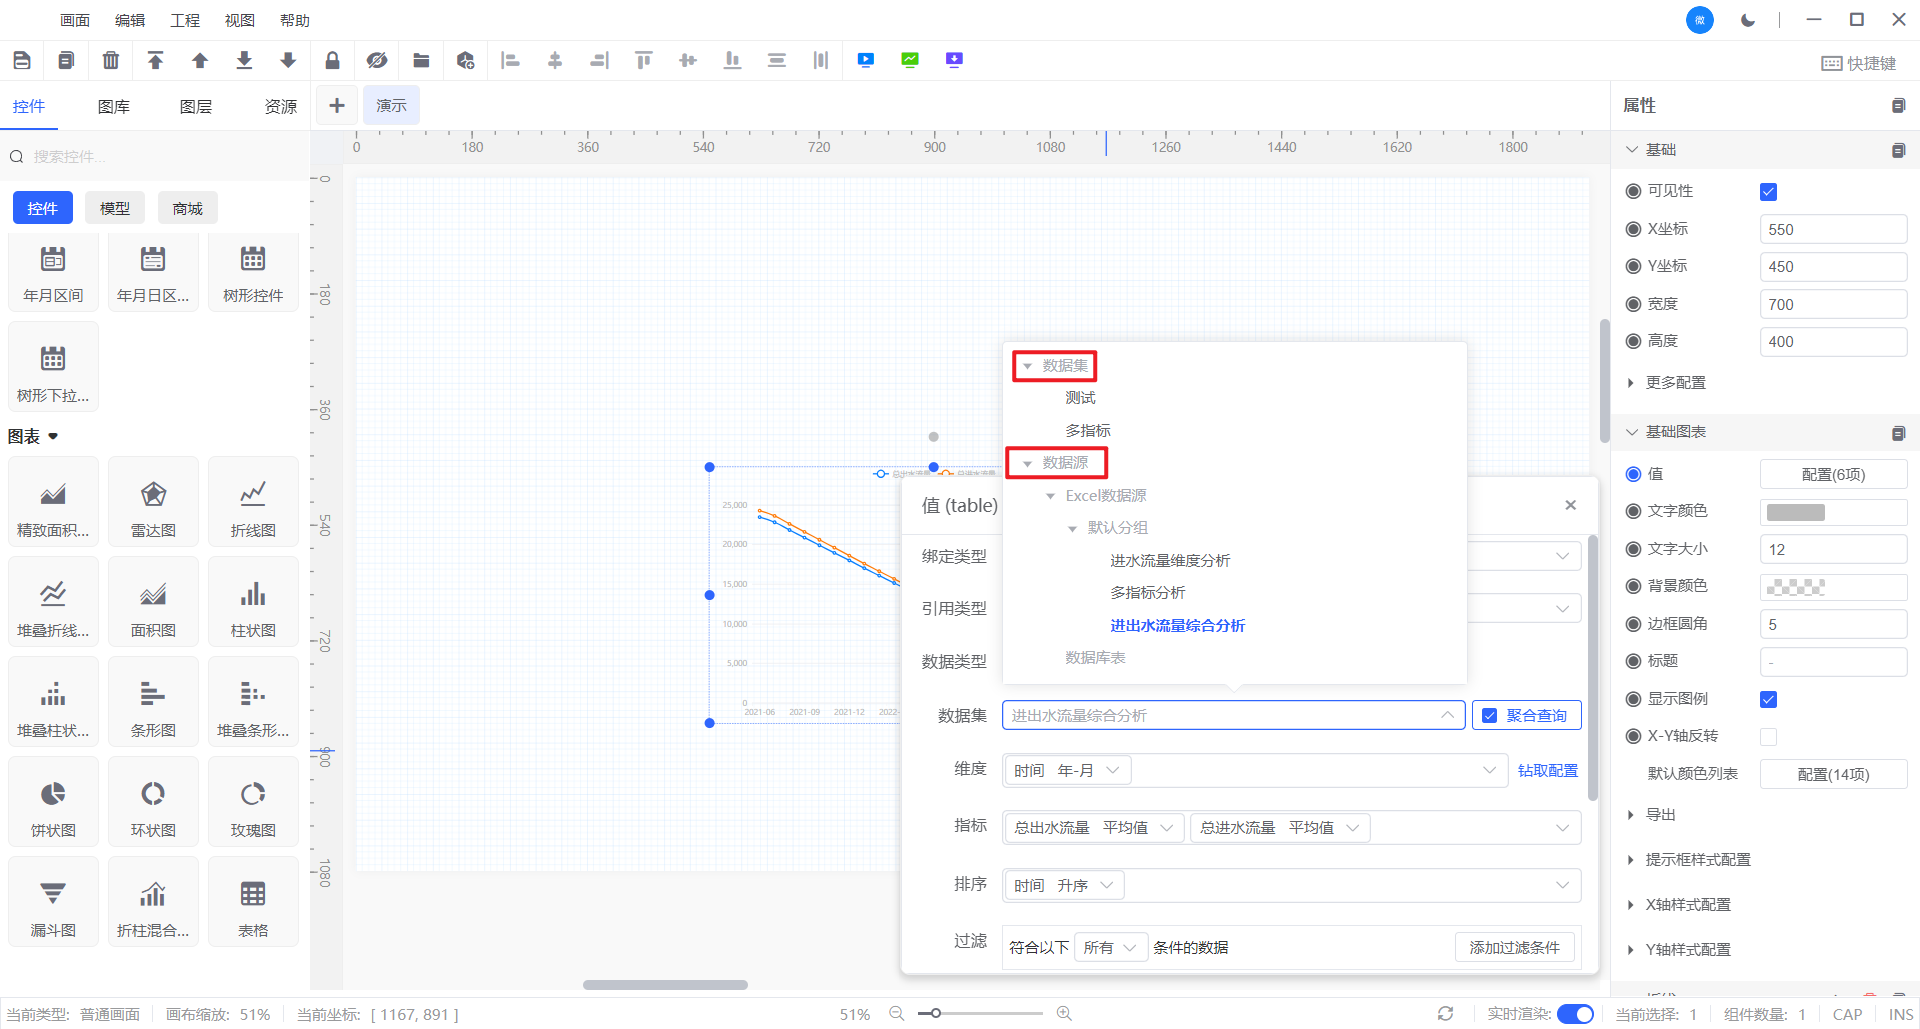This screenshot has width=1920, height=1029.
Task: Click the save document icon
Action: coord(21,60)
